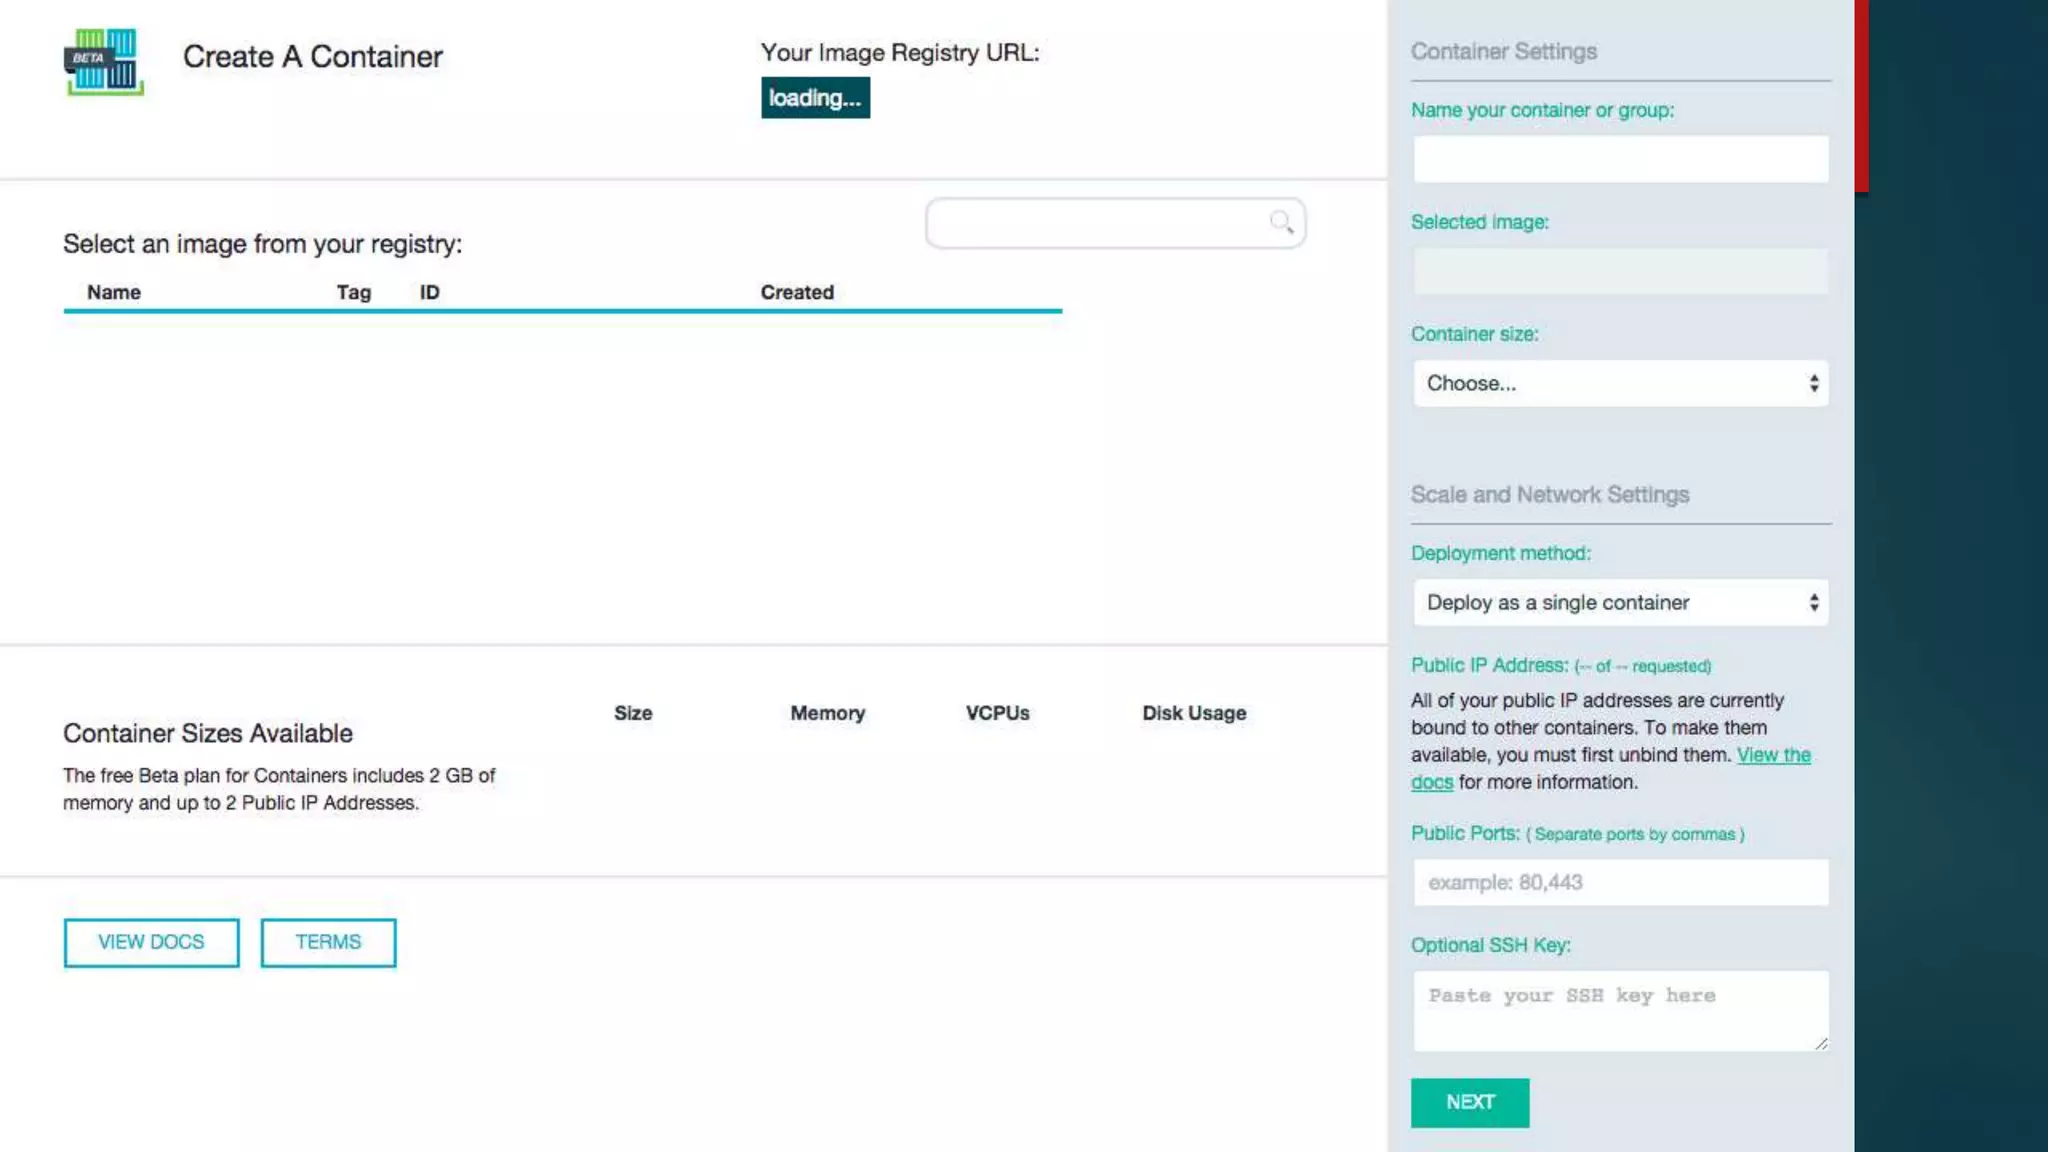Click the Beta containers logo icon
This screenshot has height=1152, width=2048.
pyautogui.click(x=104, y=62)
